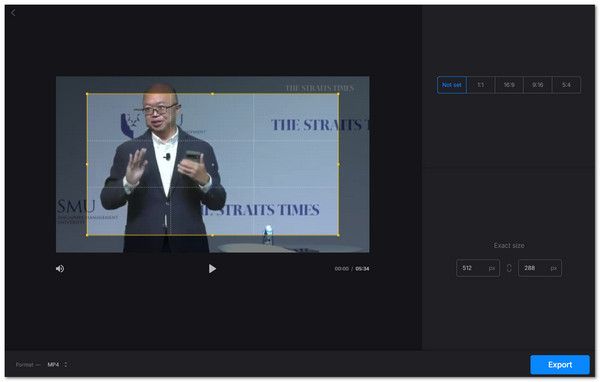600x382 pixels.
Task: Play the video preview
Action: (x=212, y=269)
